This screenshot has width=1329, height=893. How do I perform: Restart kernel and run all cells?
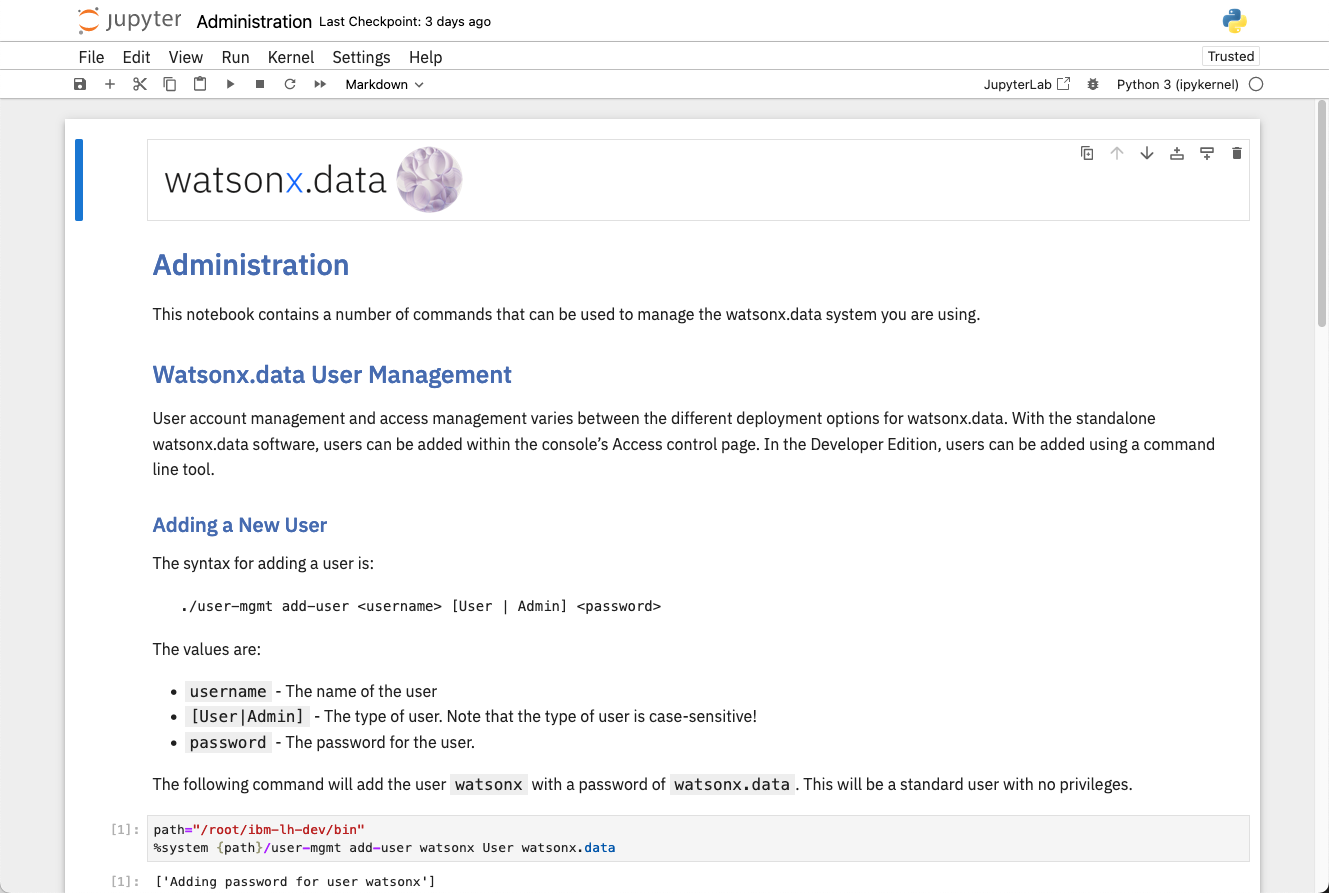tap(320, 84)
